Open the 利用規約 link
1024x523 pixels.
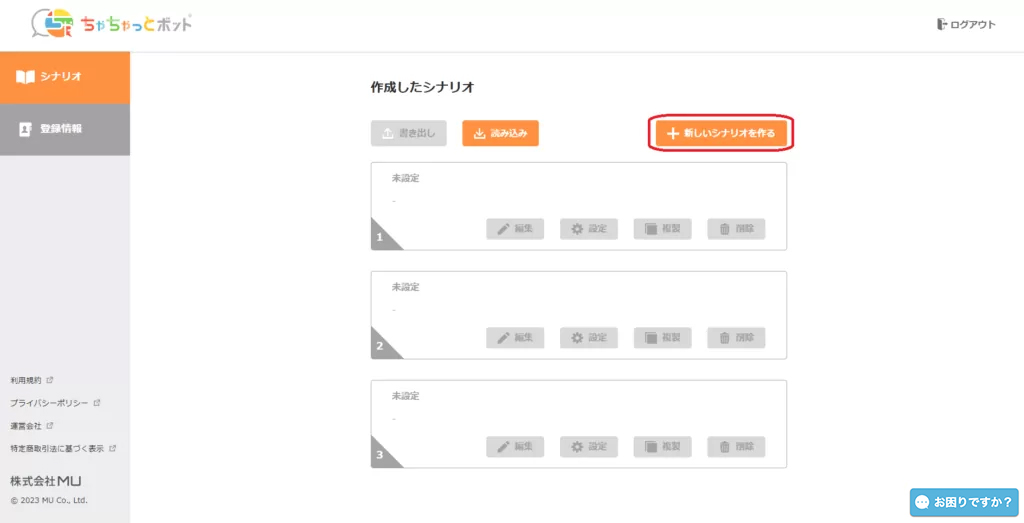pos(26,380)
